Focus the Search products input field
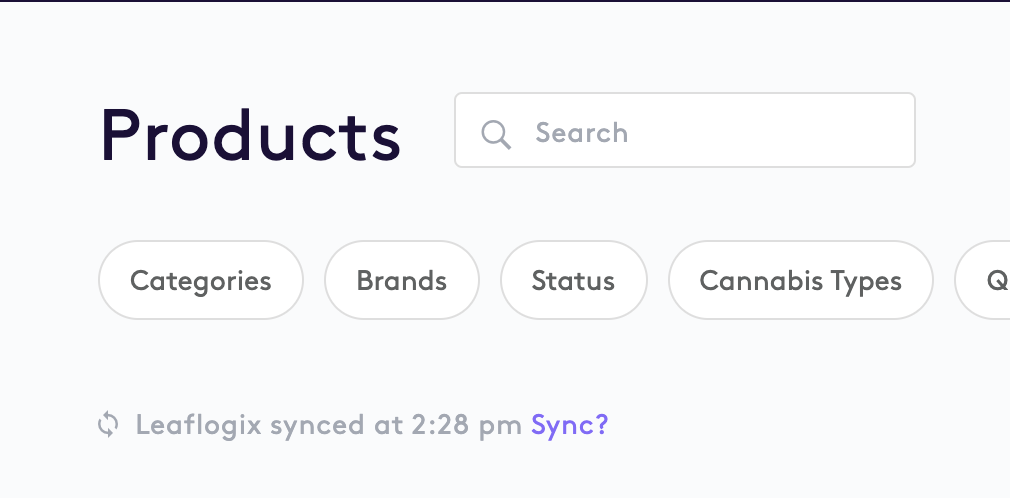This screenshot has width=1010, height=498. tap(700, 131)
